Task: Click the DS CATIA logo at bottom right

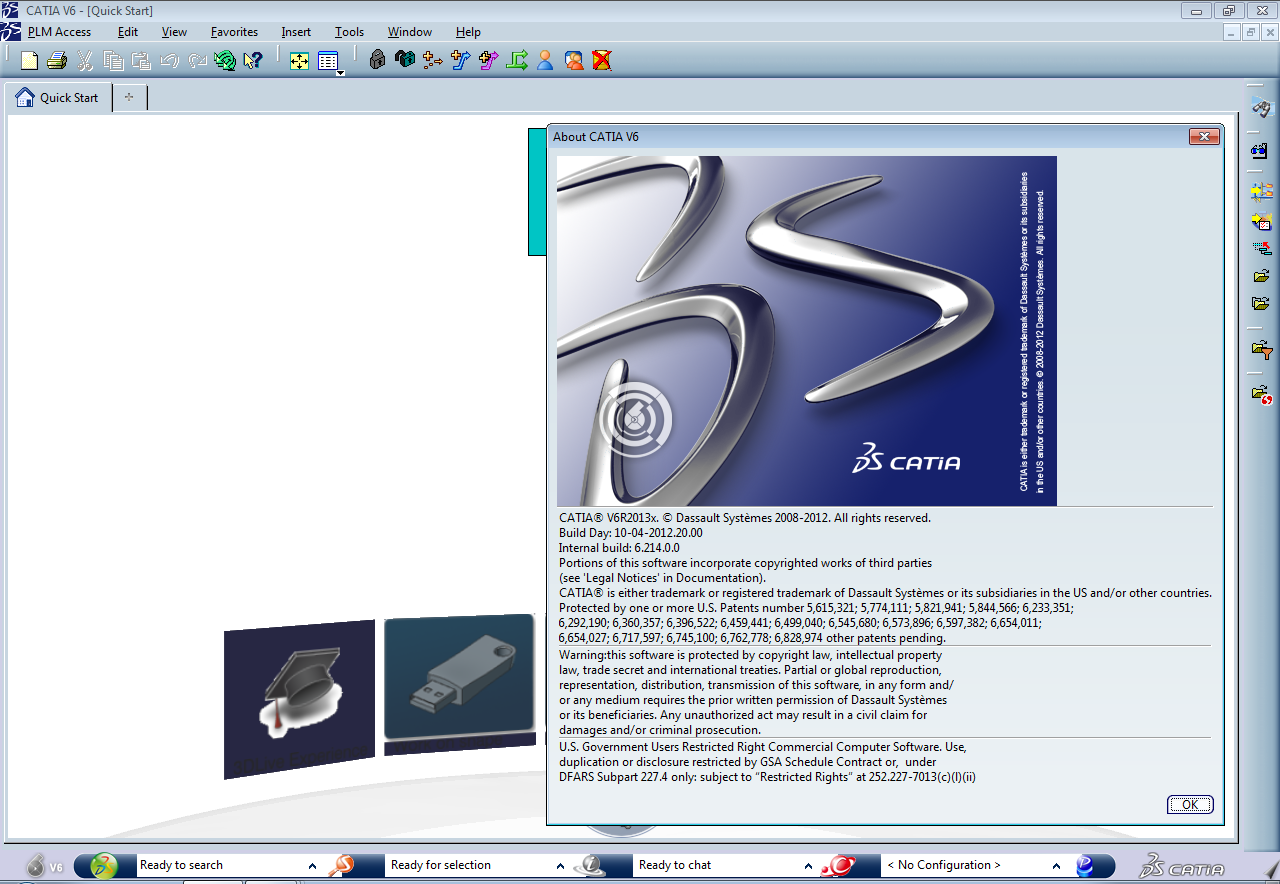Action: pos(1182,866)
